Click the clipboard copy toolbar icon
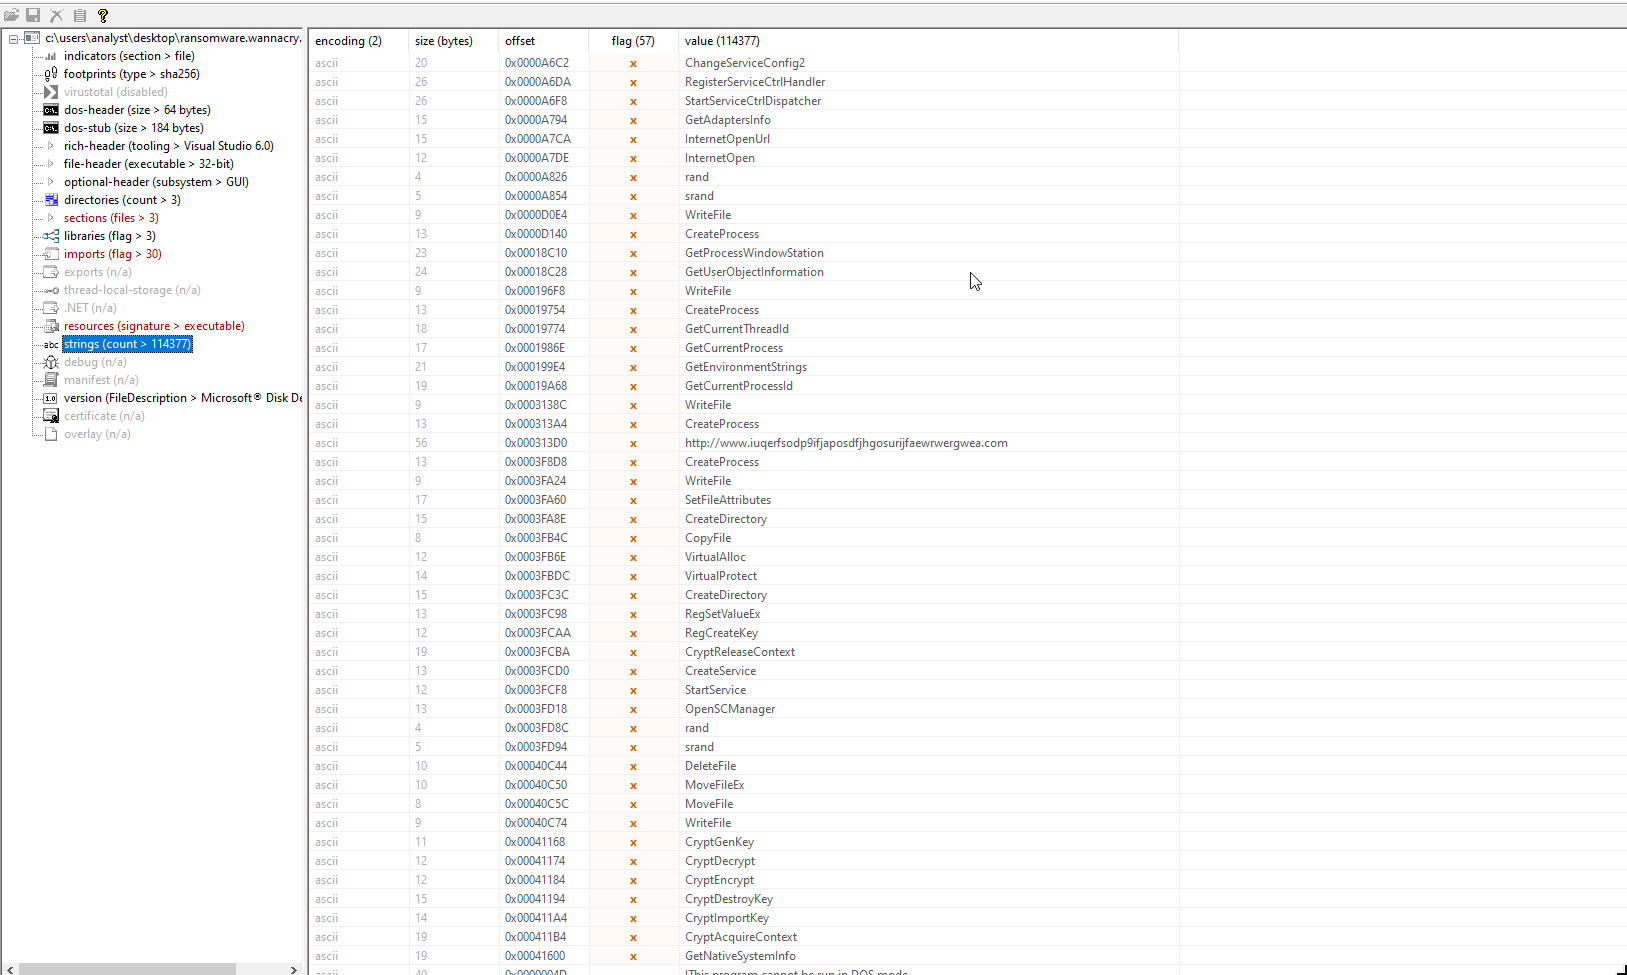This screenshot has height=975, width=1627. point(79,15)
